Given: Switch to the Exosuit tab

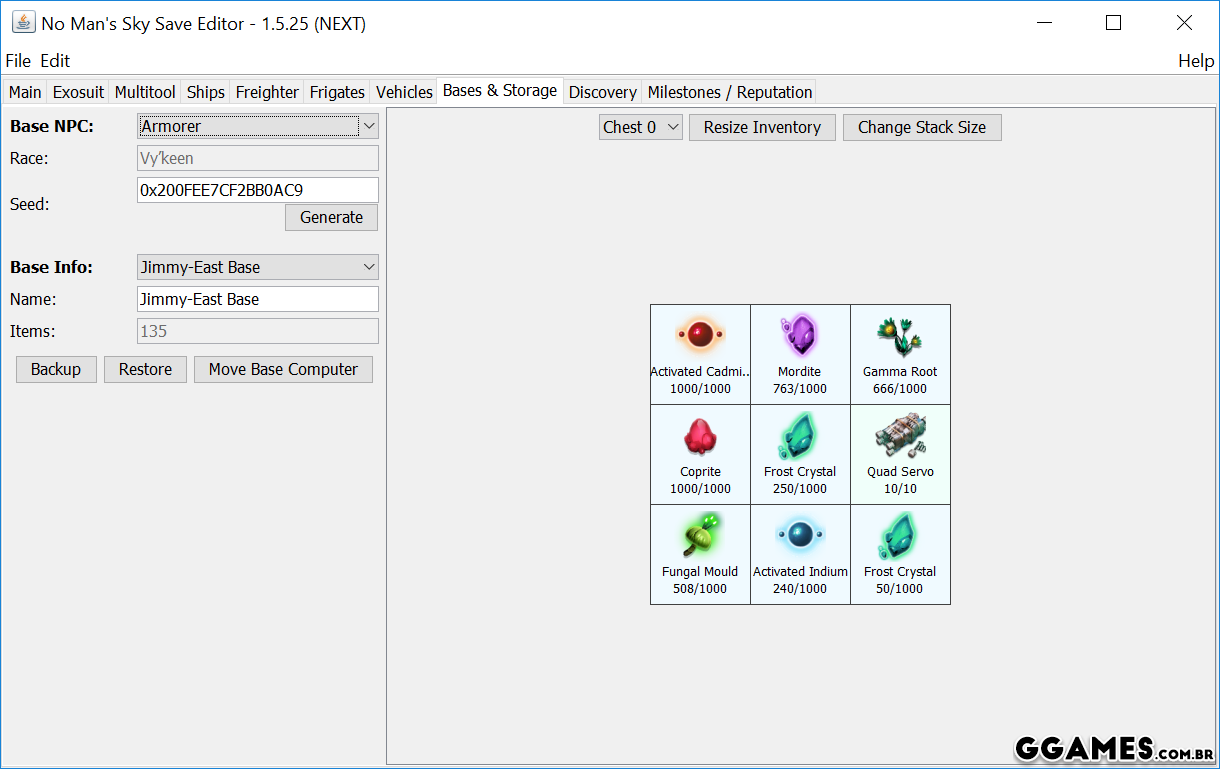Looking at the screenshot, I should pos(78,92).
